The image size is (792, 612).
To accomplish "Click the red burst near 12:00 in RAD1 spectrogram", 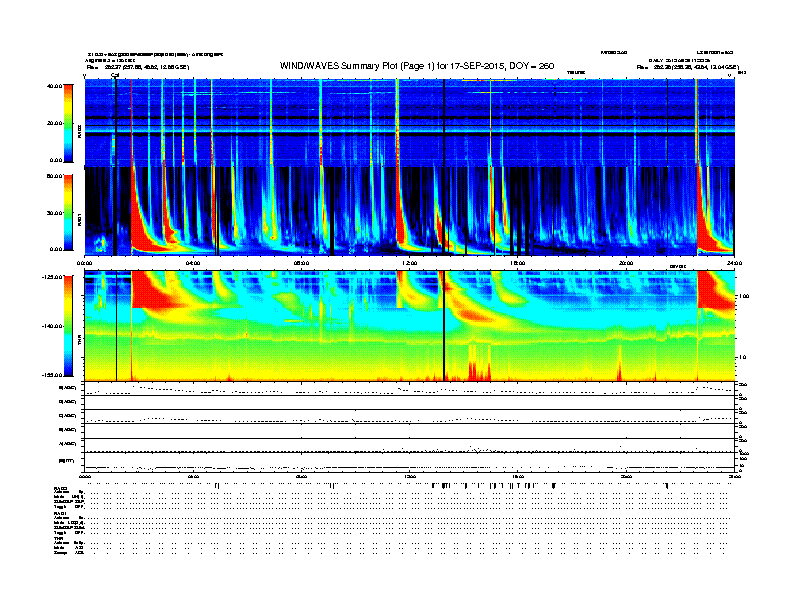I will pyautogui.click(x=401, y=217).
